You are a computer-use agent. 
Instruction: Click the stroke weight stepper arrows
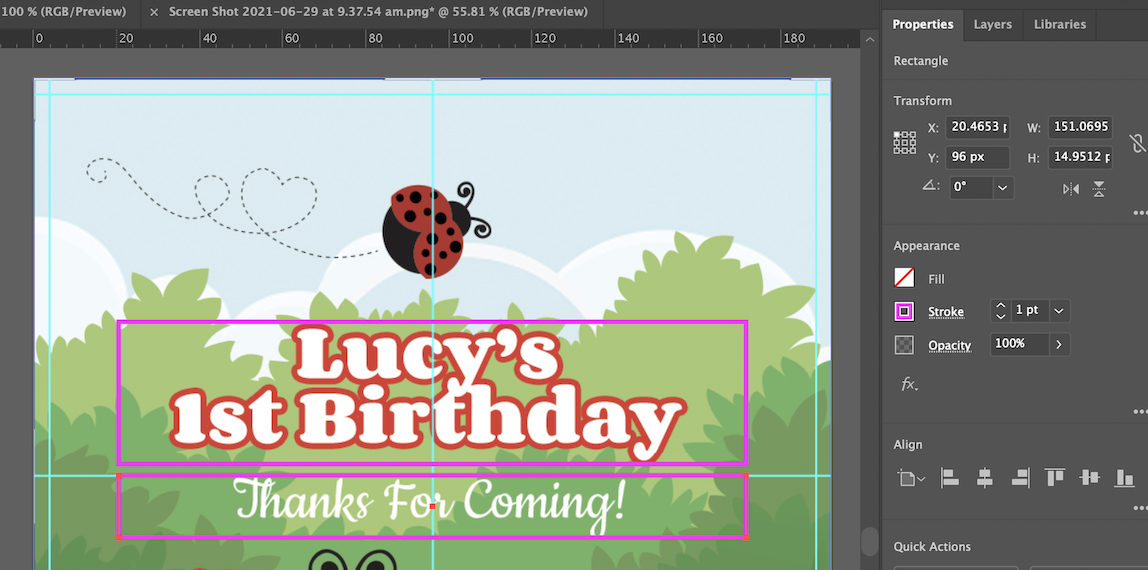[x=1000, y=310]
